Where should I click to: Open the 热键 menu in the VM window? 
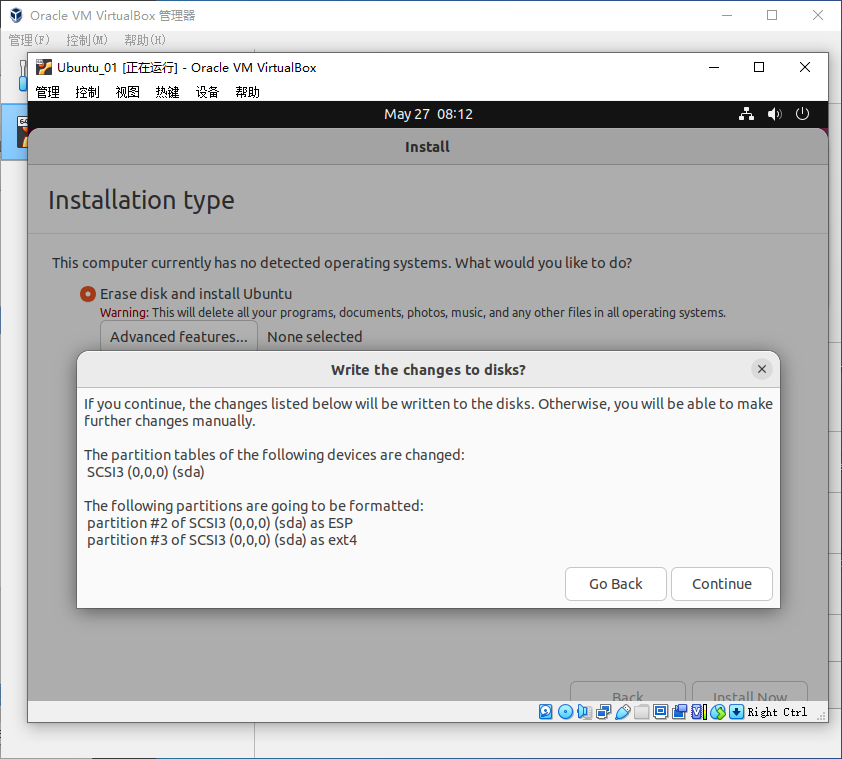pos(167,92)
